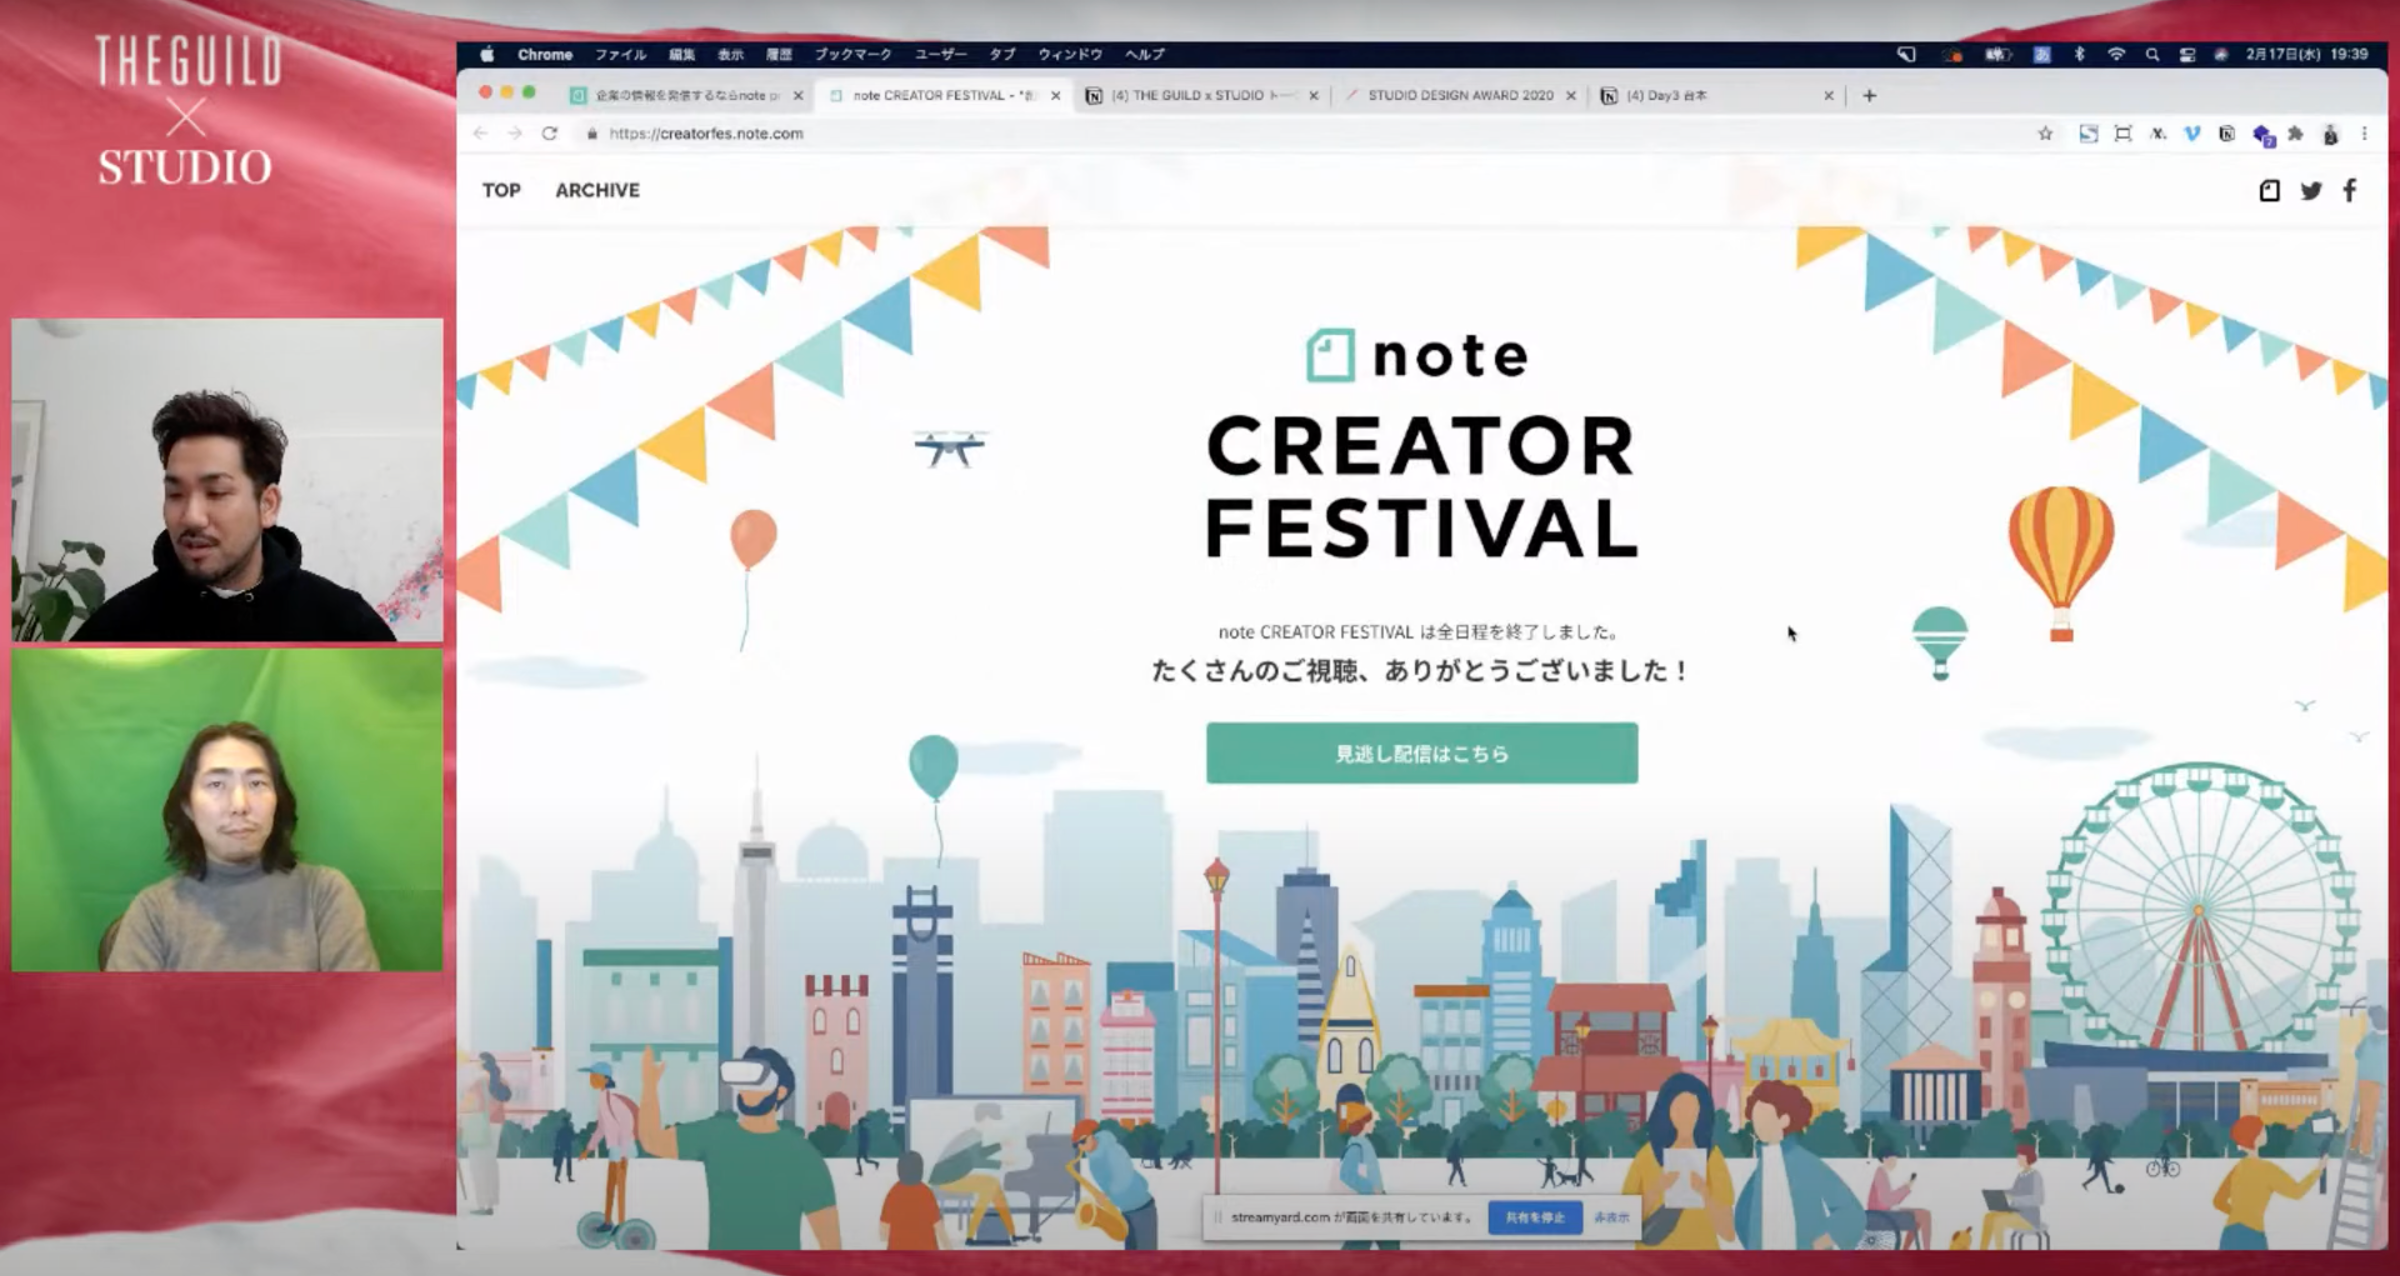Click the 共有を停止 stop sharing button

tap(1535, 1217)
